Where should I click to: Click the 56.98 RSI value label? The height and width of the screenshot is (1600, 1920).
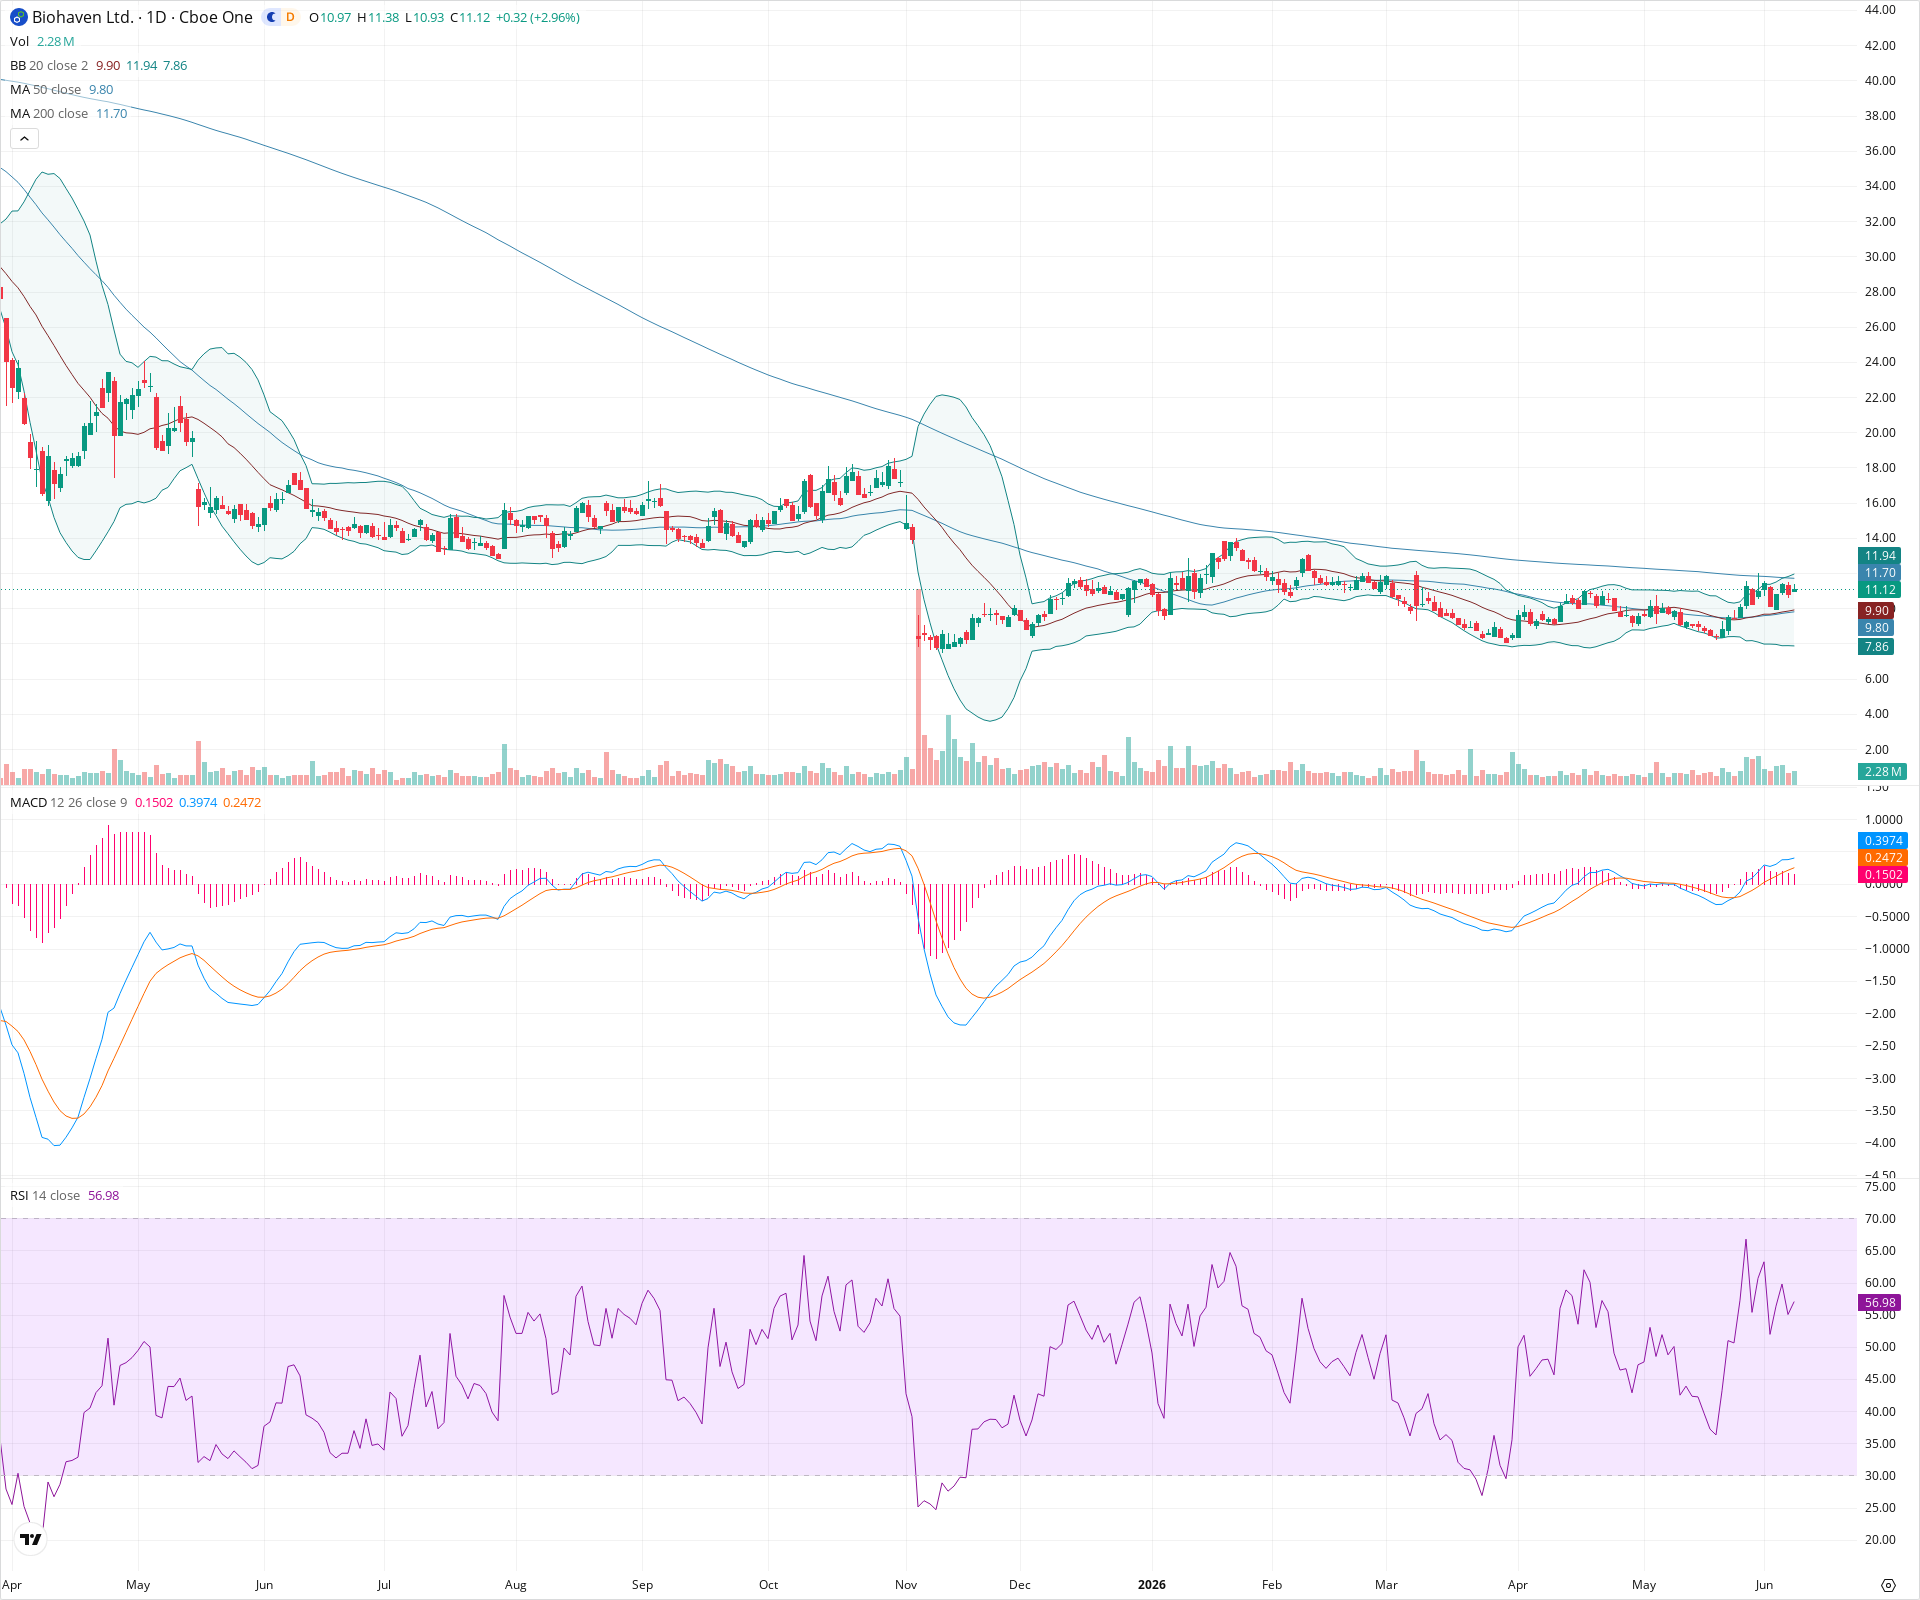point(1880,1303)
